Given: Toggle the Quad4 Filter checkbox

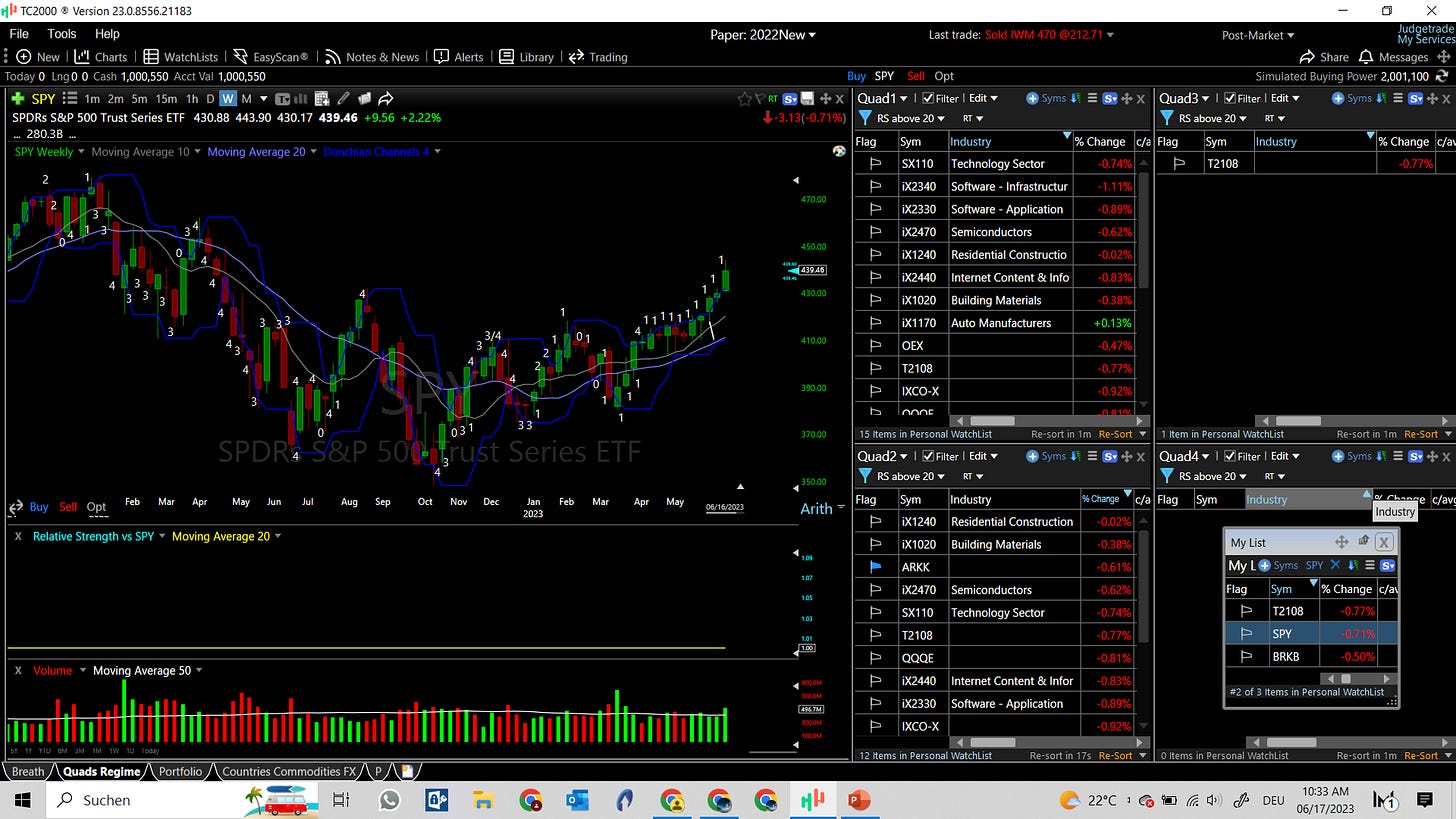Looking at the screenshot, I should [x=1230, y=456].
